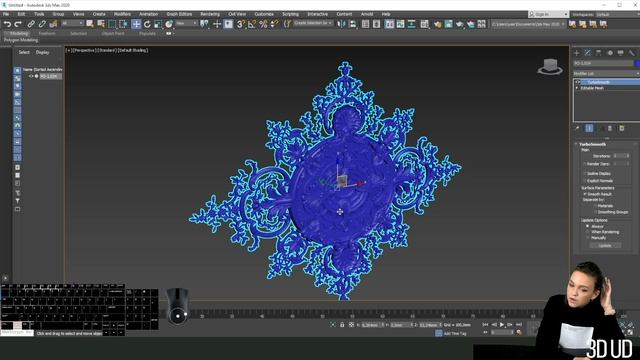Image resolution: width=640 pixels, height=360 pixels.
Task: Open the Create Selection Set dropdown
Action: (x=313, y=24)
